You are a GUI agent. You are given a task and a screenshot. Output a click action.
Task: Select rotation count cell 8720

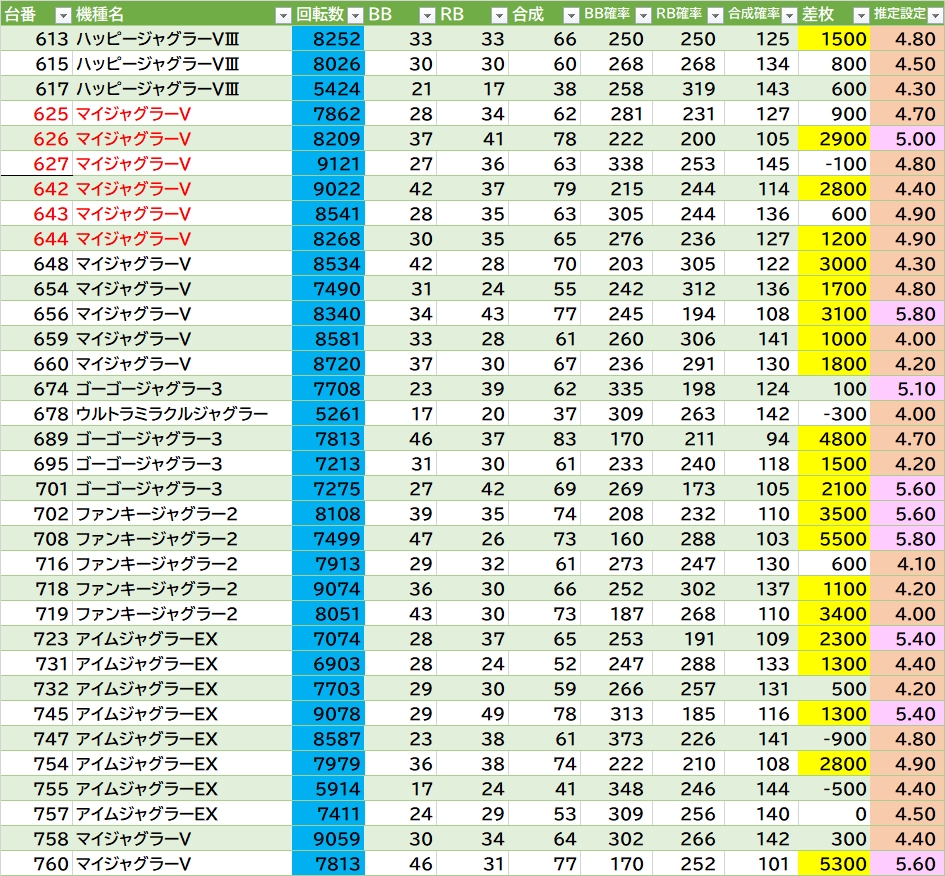[x=328, y=364]
